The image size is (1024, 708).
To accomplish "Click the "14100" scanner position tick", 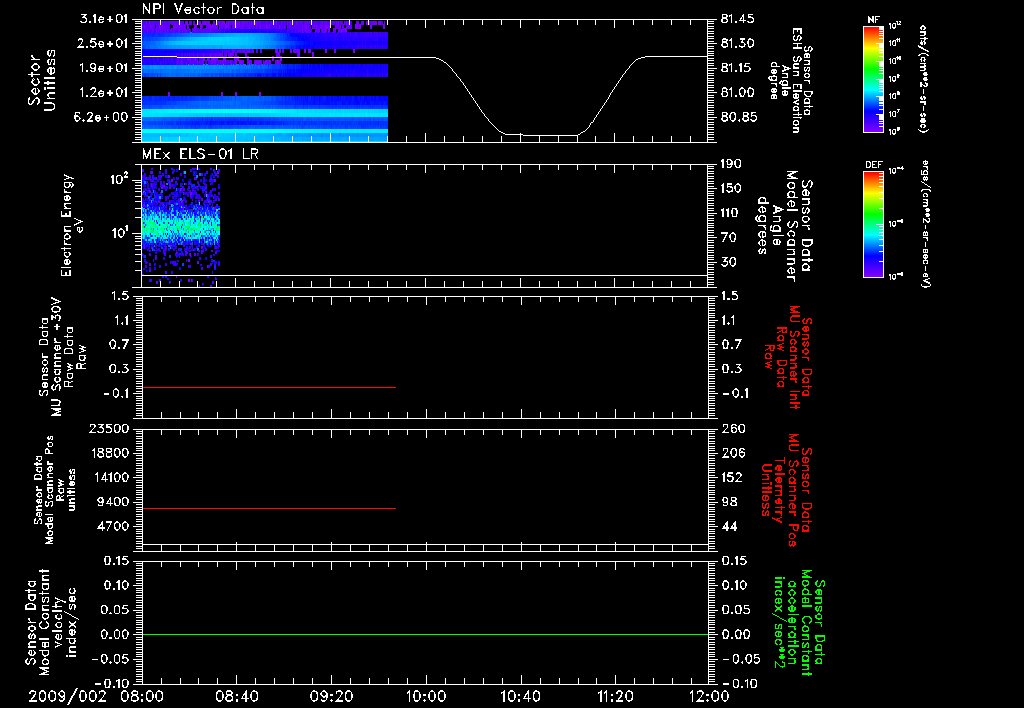I will [x=110, y=477].
